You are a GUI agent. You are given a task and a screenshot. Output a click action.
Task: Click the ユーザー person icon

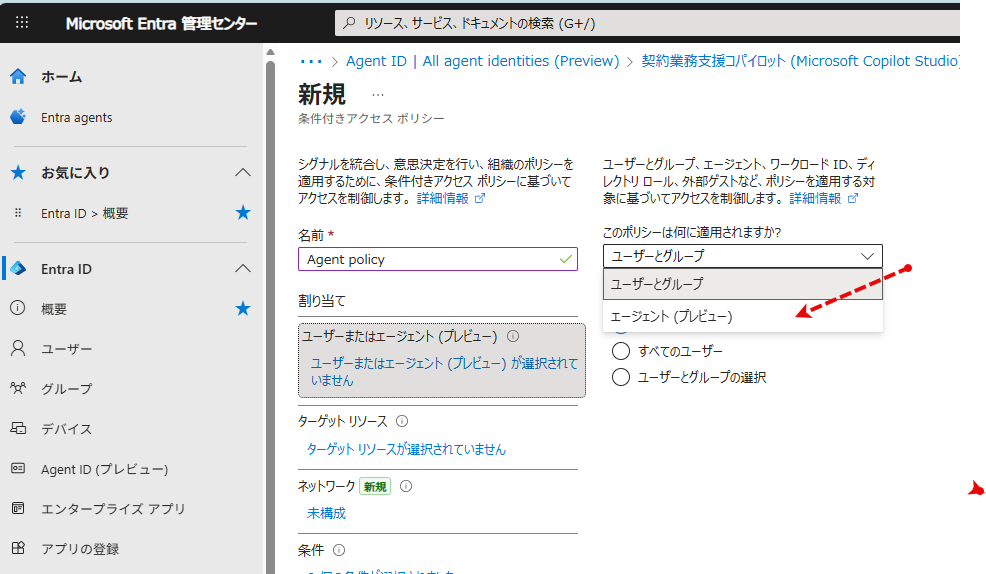(18, 348)
